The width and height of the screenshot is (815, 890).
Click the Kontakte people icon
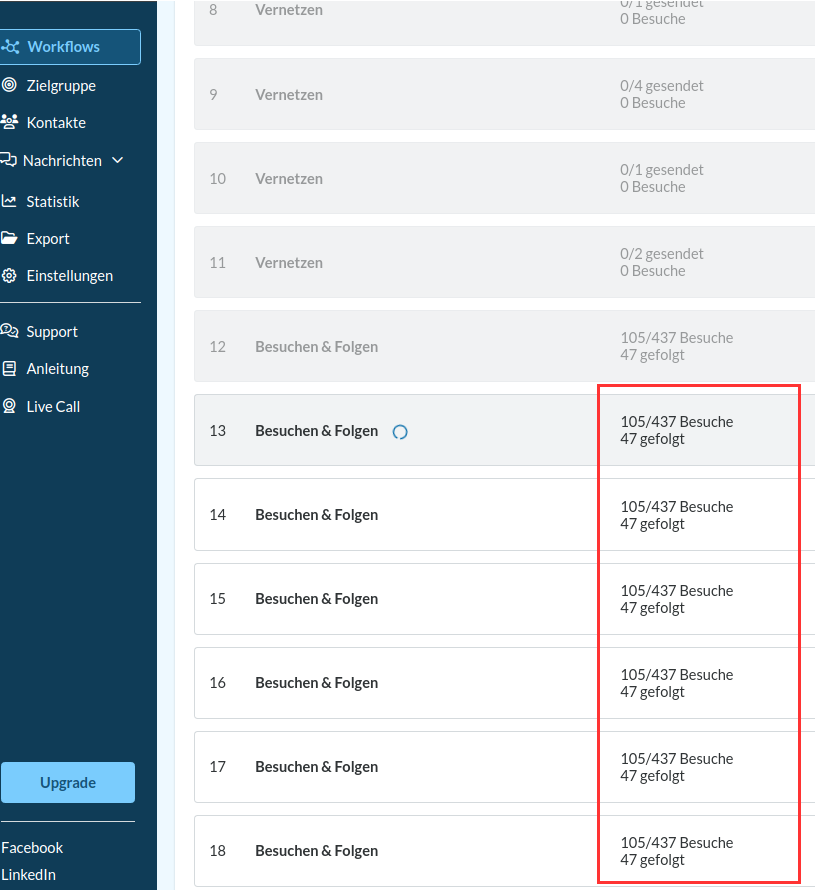pyautogui.click(x=9, y=122)
